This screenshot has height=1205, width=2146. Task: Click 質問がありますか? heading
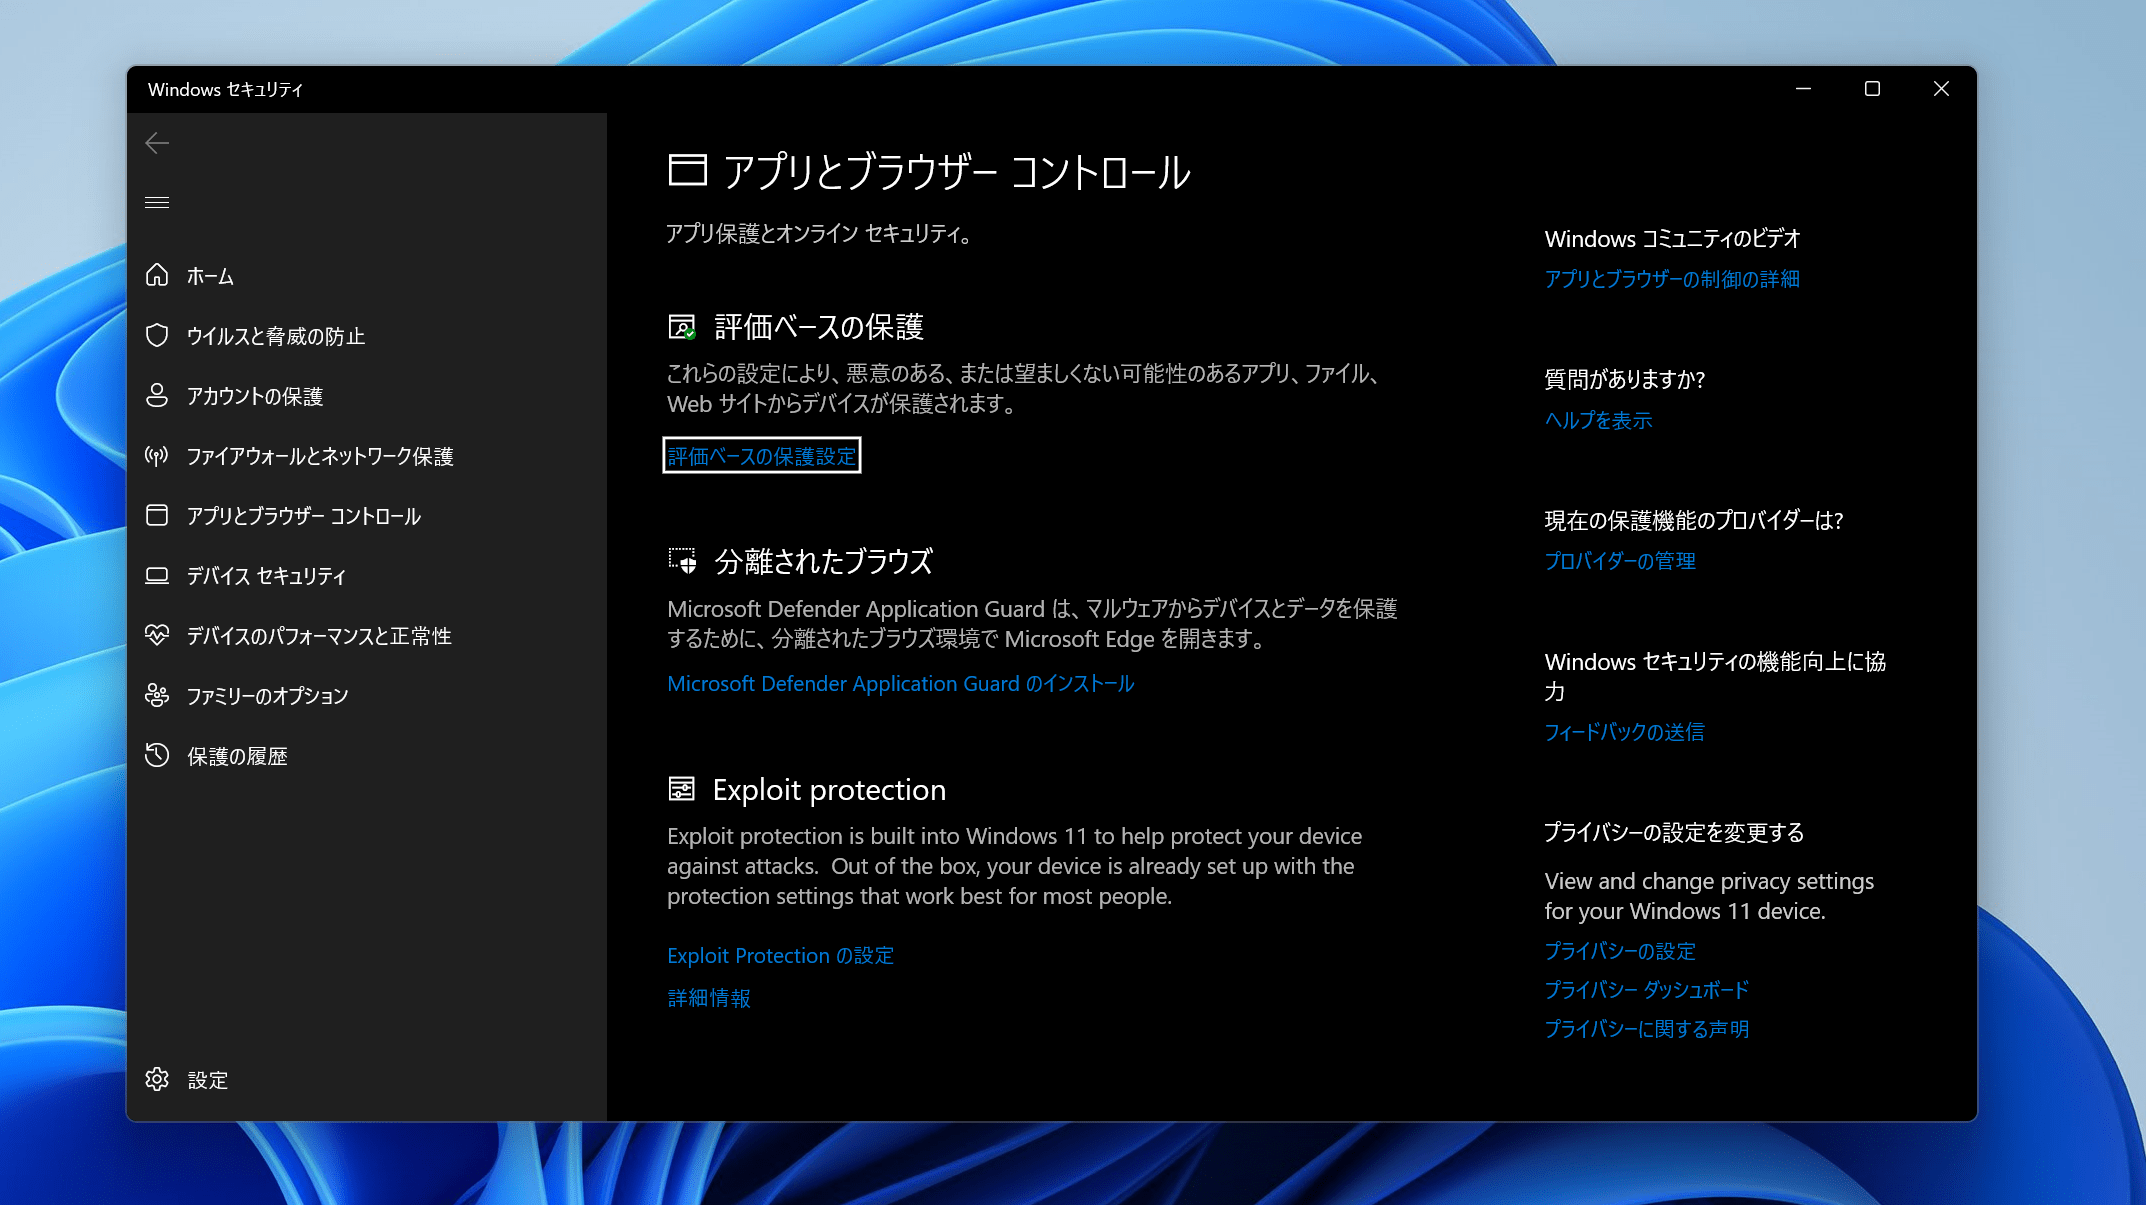pos(1624,379)
